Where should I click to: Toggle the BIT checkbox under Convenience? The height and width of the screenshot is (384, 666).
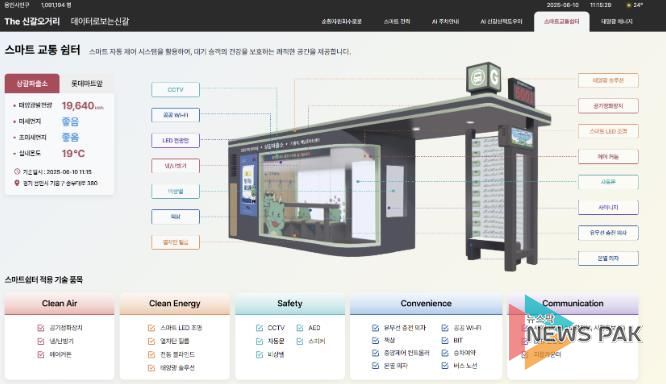pos(445,341)
